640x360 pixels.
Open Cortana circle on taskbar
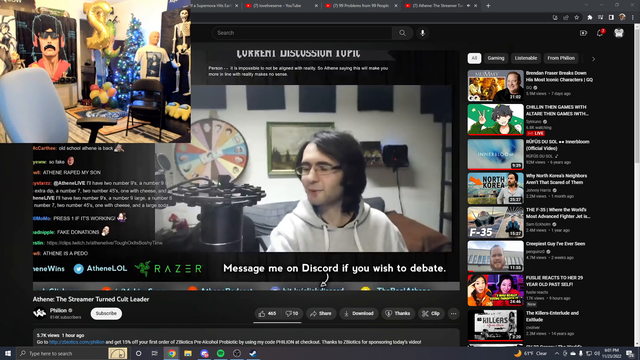[x=138, y=353]
